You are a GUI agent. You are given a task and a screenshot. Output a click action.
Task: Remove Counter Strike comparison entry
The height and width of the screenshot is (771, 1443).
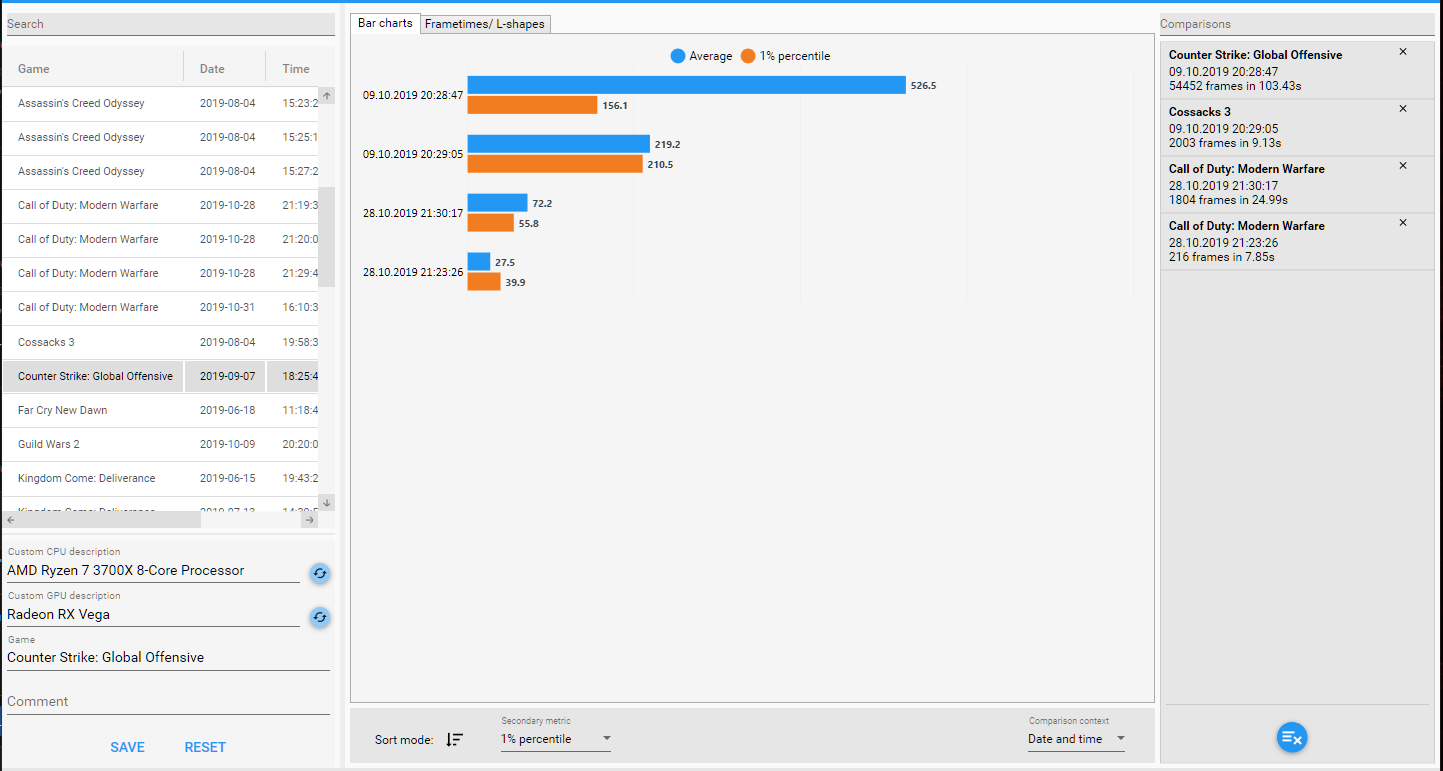coord(1402,51)
